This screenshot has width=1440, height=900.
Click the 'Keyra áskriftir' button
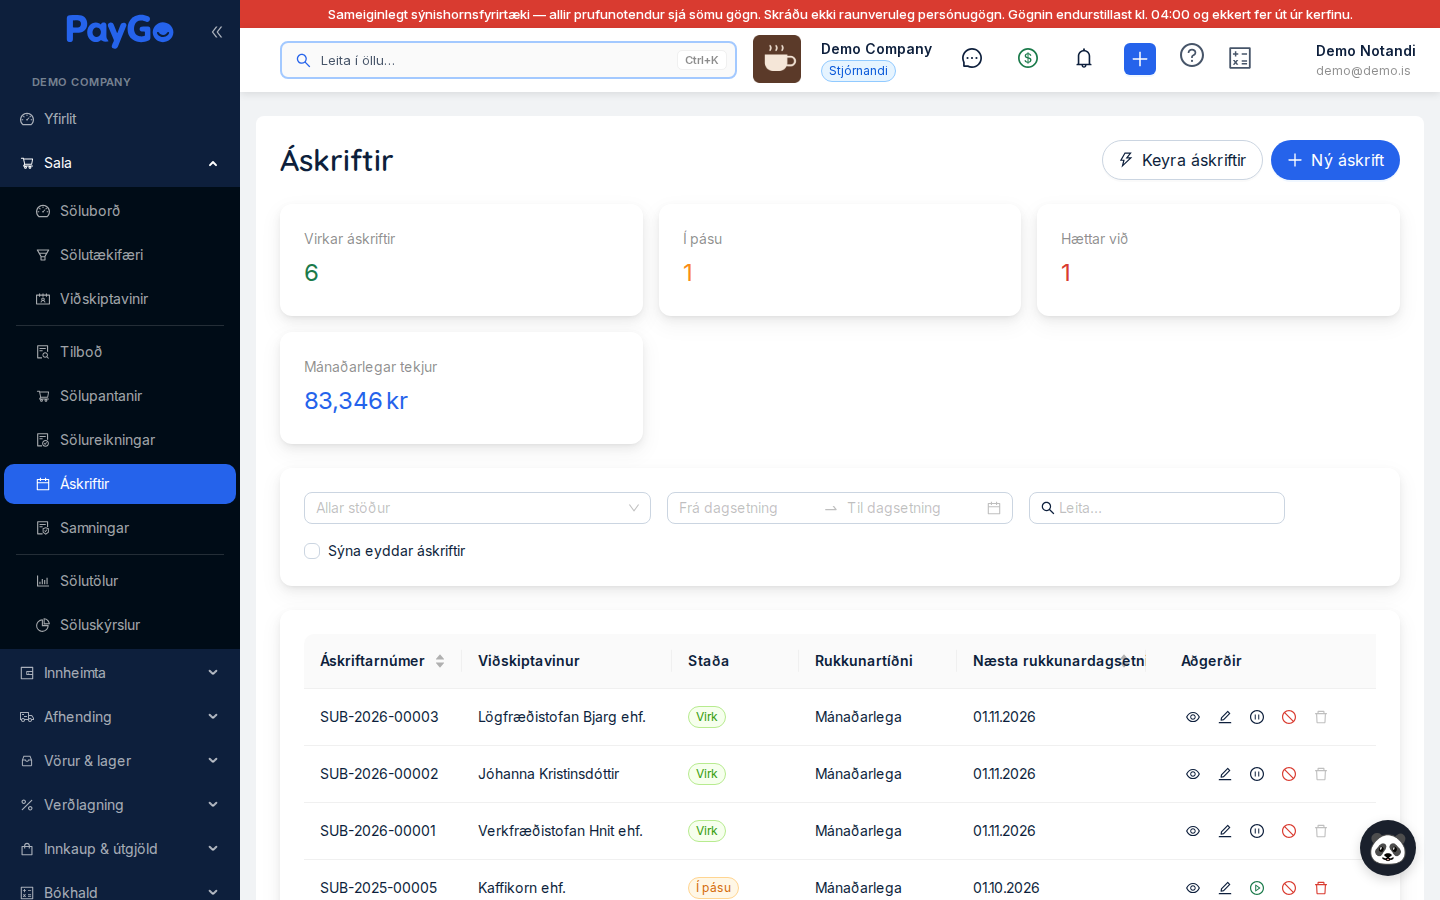click(1182, 160)
